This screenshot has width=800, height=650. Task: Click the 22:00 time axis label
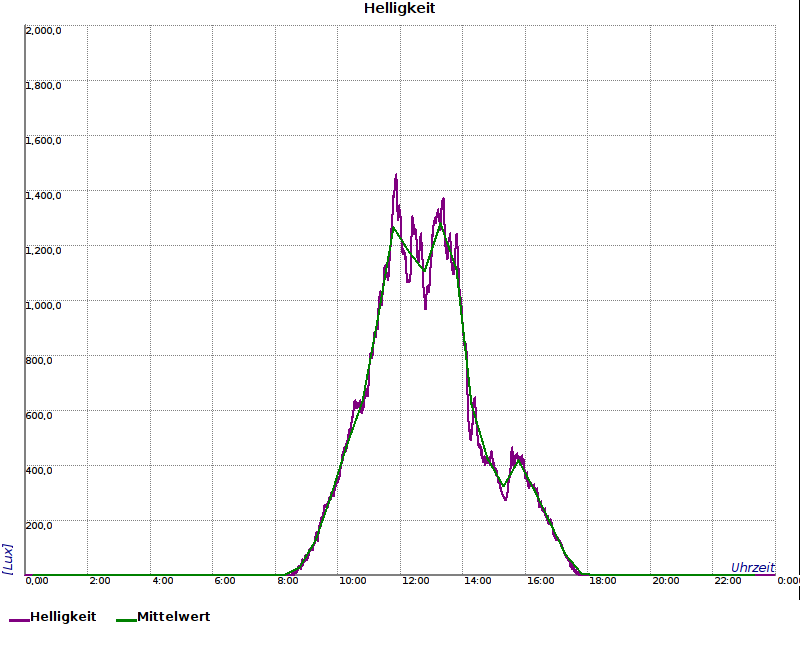[x=728, y=581]
